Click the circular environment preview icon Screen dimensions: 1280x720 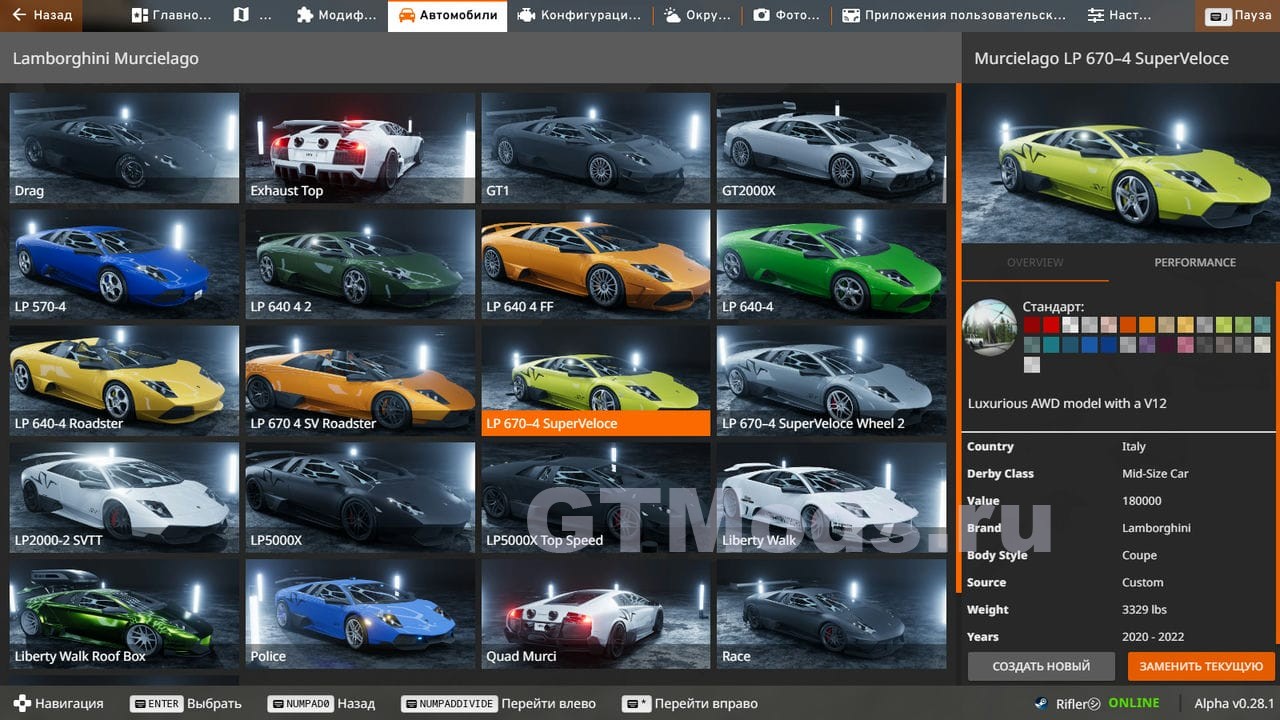[989, 327]
